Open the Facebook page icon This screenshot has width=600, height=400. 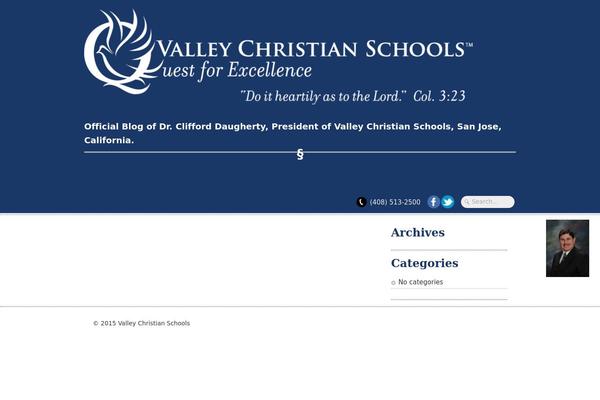(x=434, y=202)
